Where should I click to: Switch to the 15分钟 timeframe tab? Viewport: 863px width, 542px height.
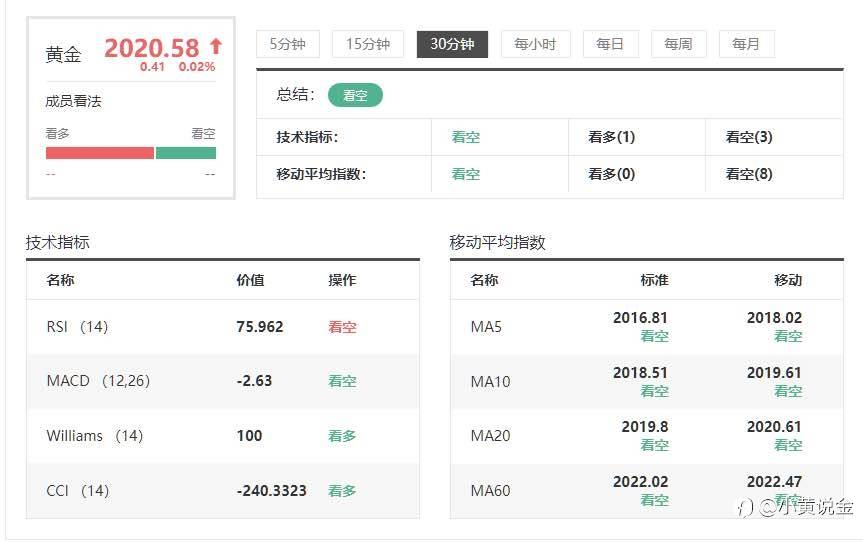click(x=368, y=44)
